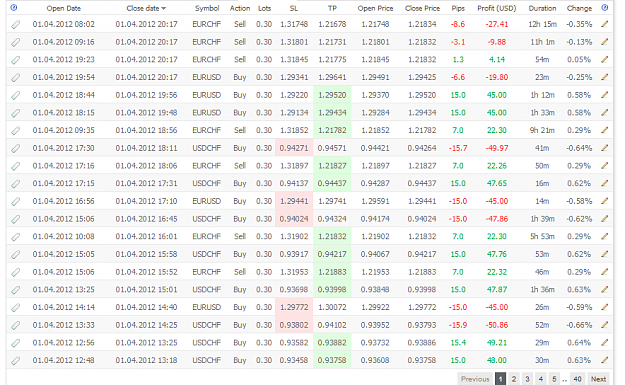Sort table by Lots header
Viewport: 625px width, 385px height.
click(264, 8)
